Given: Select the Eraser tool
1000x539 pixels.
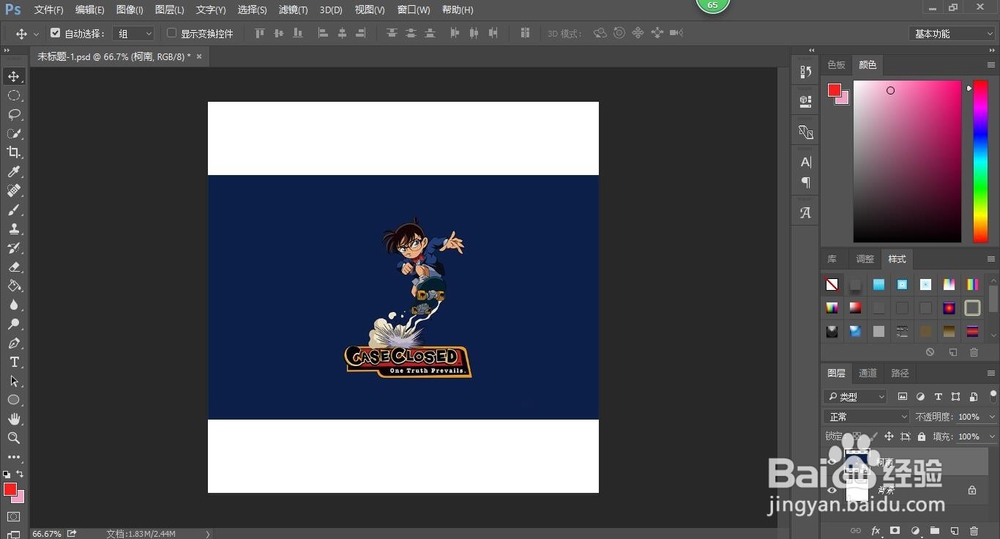Looking at the screenshot, I should point(13,267).
